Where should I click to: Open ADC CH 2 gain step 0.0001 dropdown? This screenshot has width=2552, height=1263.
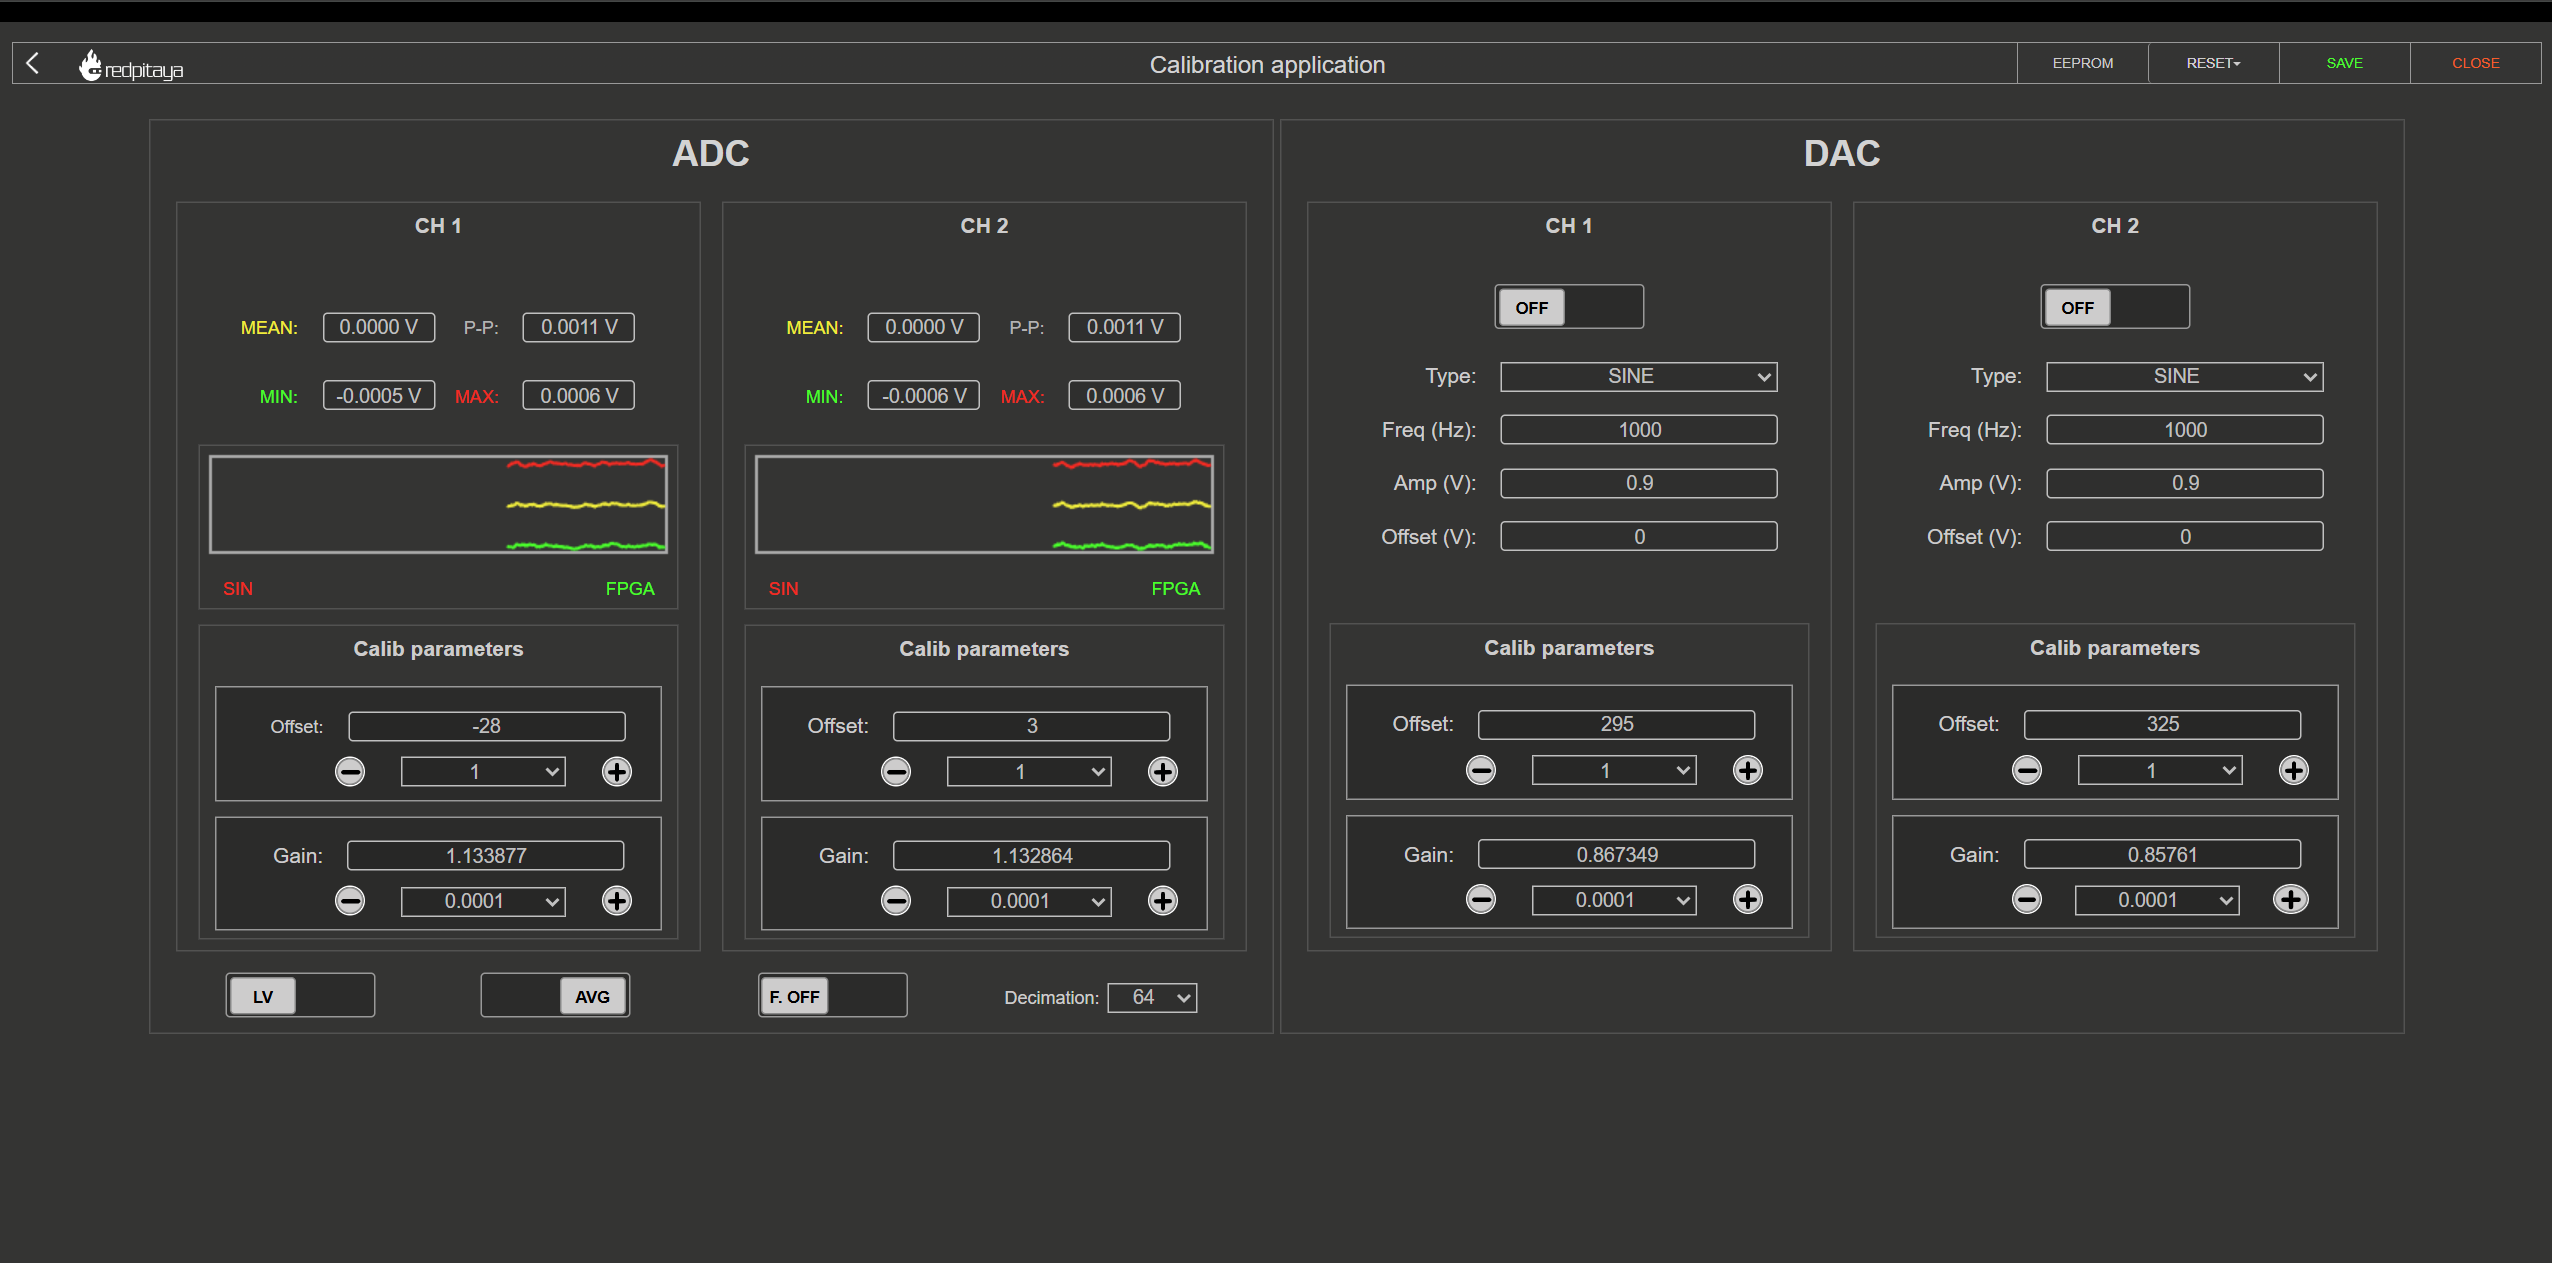pyautogui.click(x=1029, y=901)
